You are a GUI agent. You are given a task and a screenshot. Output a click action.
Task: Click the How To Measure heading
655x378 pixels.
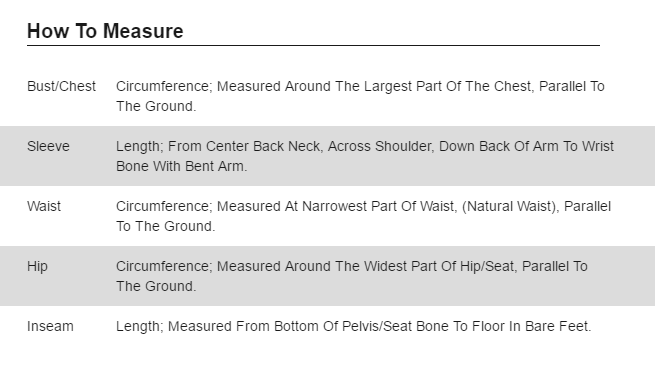tap(105, 31)
